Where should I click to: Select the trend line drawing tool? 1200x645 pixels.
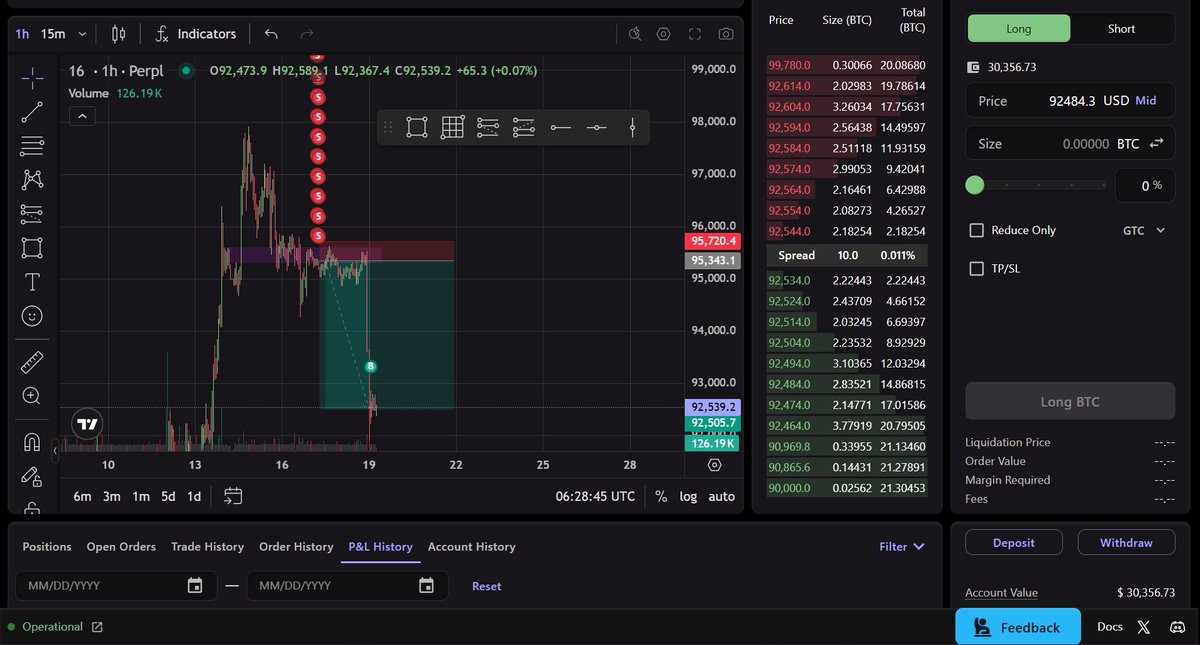32,112
